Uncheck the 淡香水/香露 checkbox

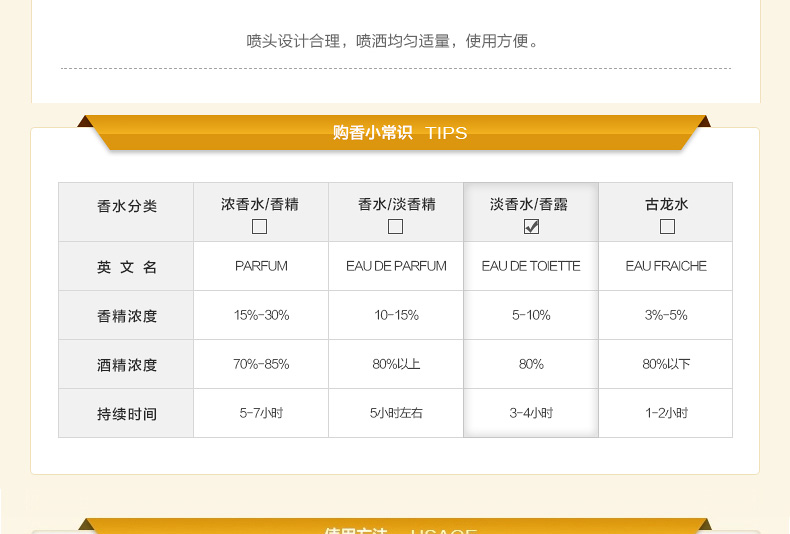coord(531,227)
